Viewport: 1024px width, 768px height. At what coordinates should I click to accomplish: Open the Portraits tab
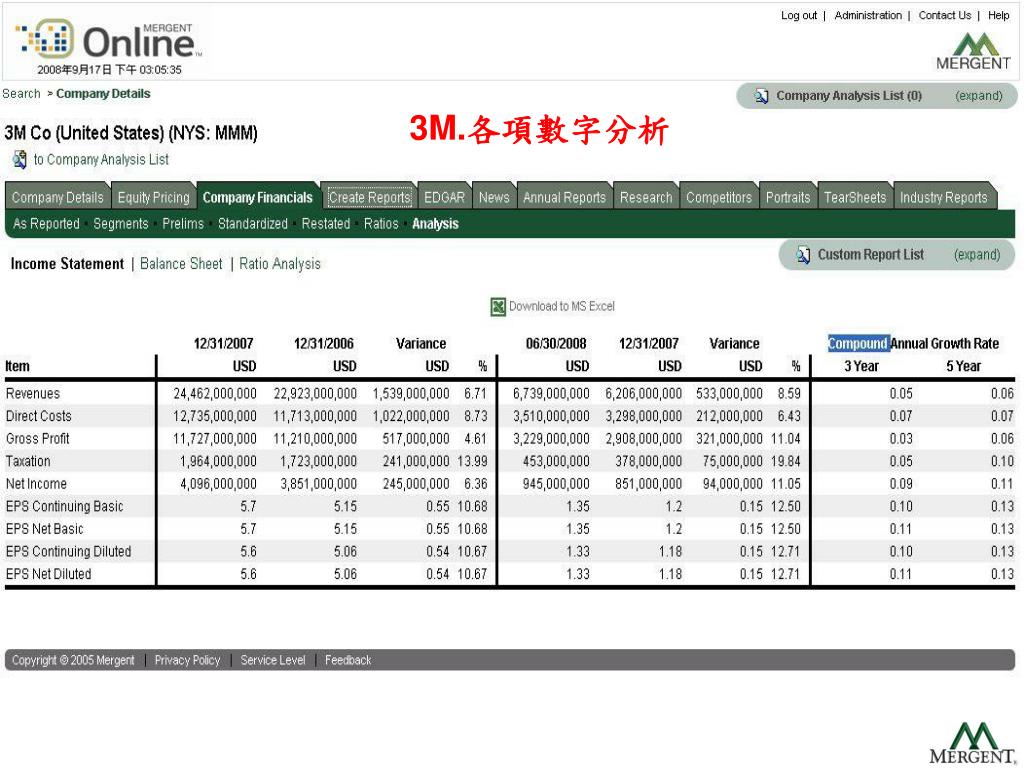788,197
